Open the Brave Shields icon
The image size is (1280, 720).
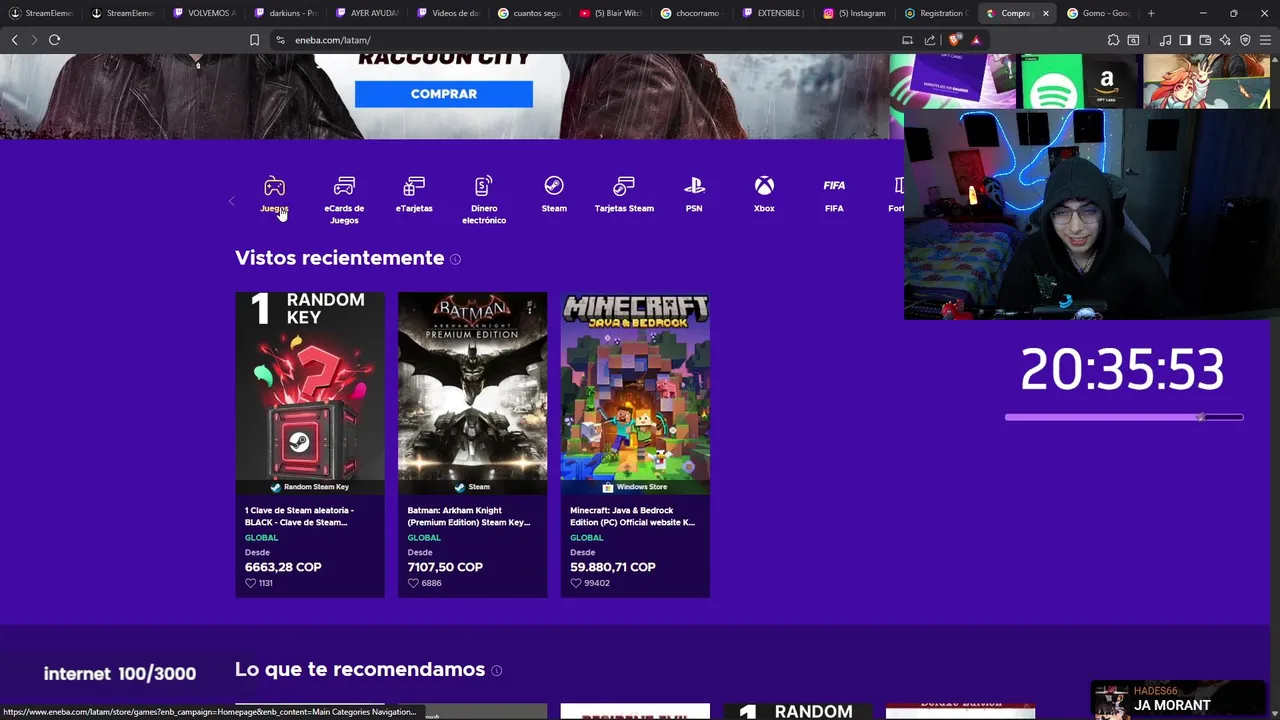pos(954,40)
